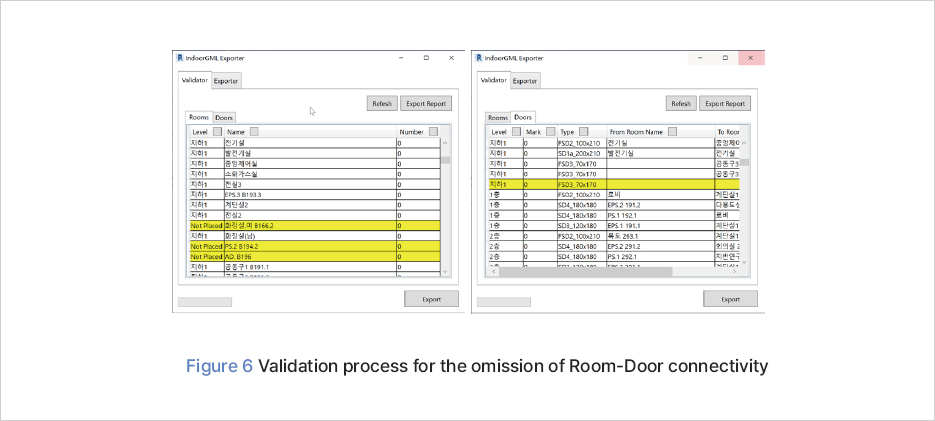Screen dimensions: 935x421
Task: Select the From Room cell 'EPS.2 291.2'
Action: tap(660, 246)
